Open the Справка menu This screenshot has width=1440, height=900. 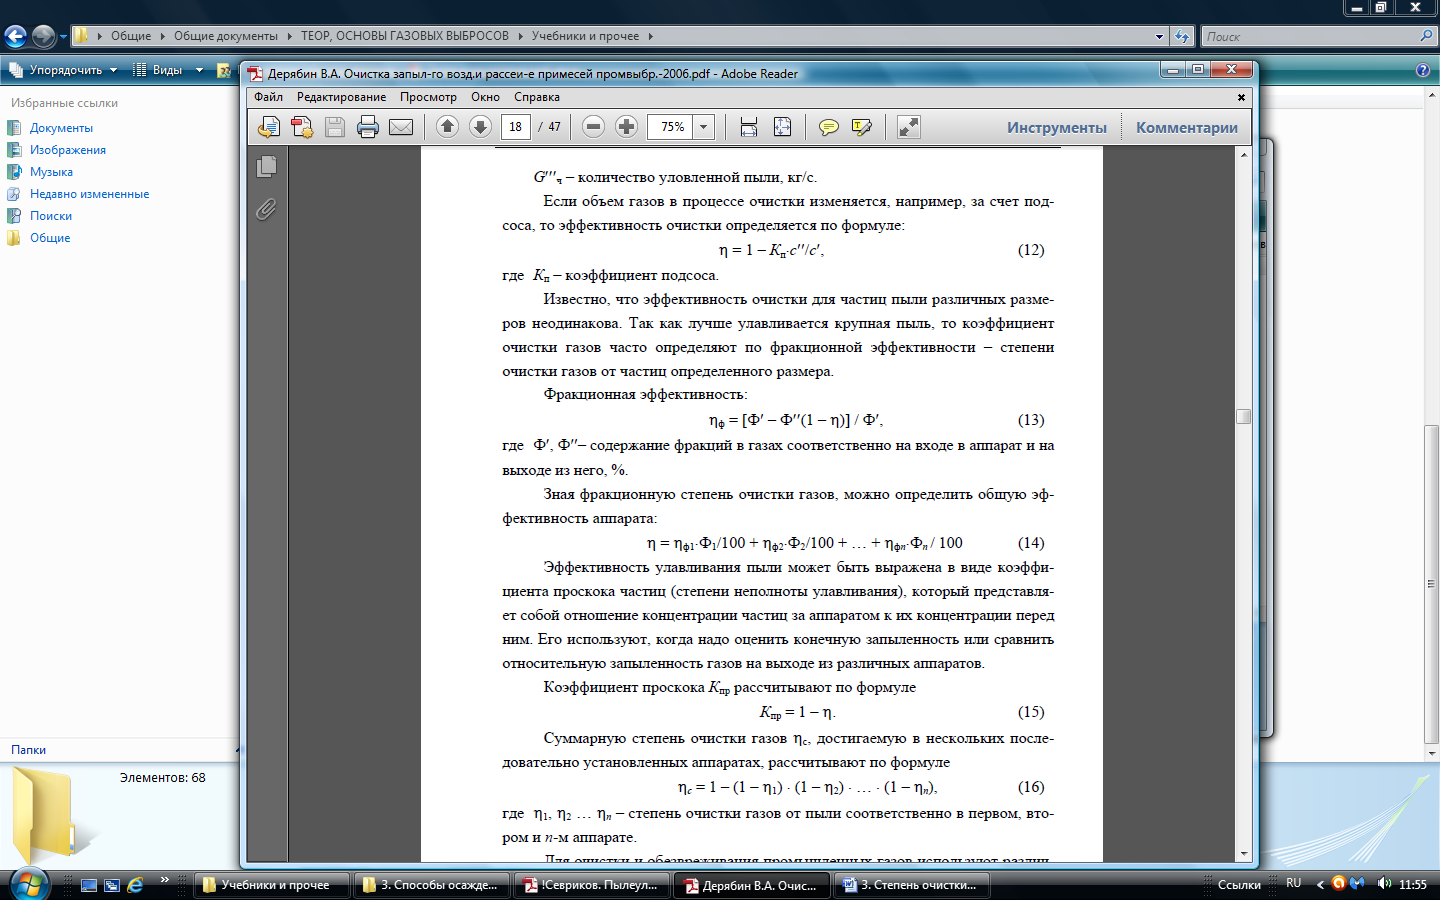coord(536,97)
